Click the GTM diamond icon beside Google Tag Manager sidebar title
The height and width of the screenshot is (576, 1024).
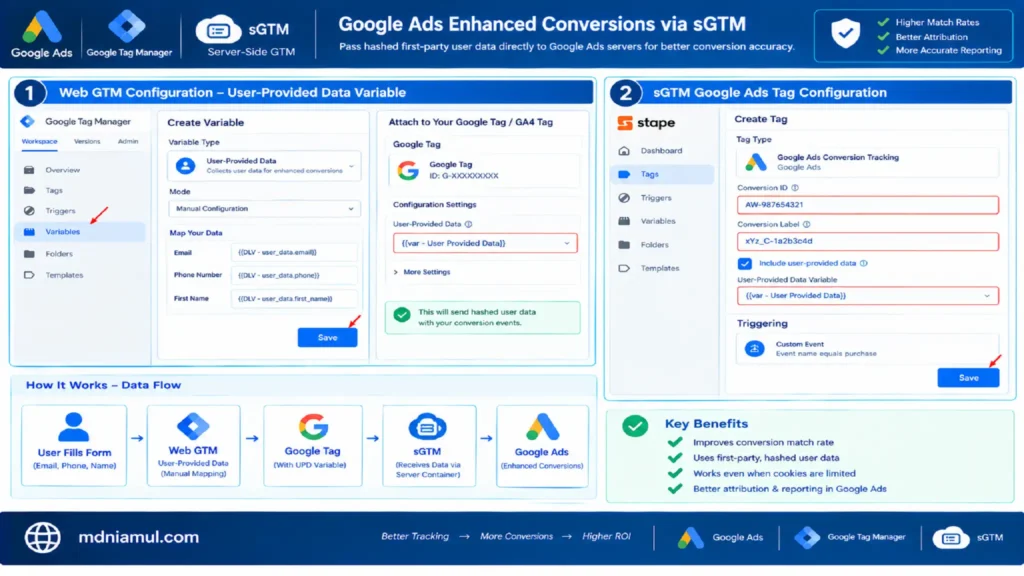(x=27, y=121)
